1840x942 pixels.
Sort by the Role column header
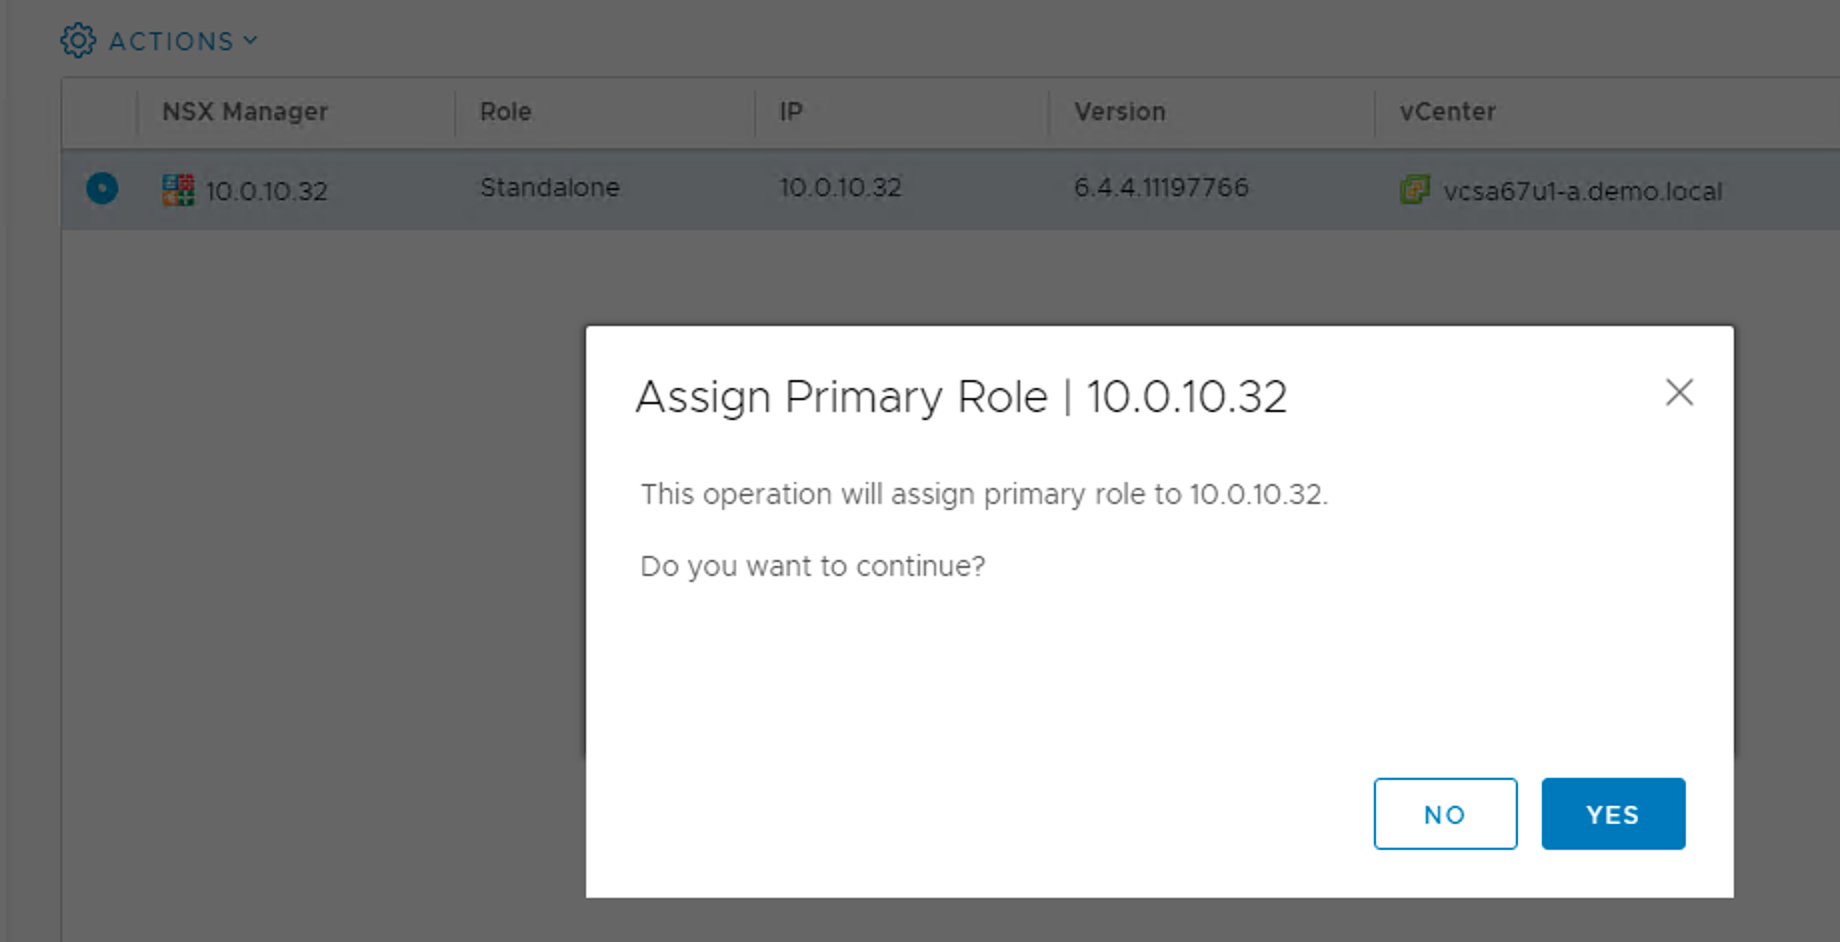click(x=505, y=112)
